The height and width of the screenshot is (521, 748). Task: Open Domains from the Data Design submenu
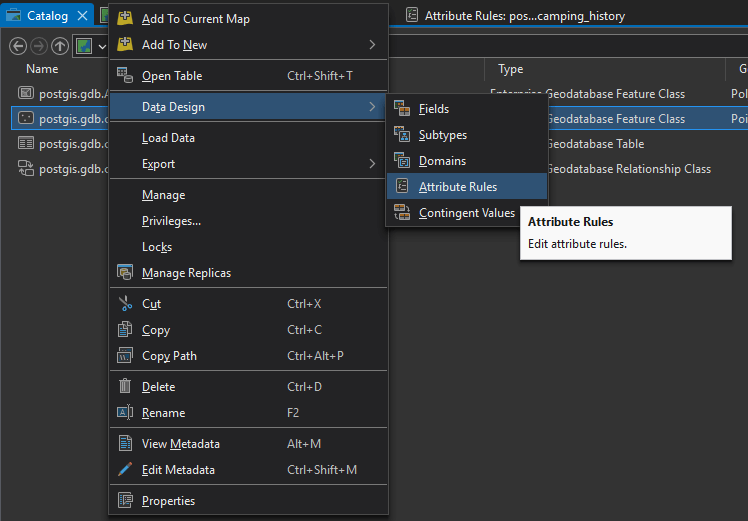click(442, 161)
